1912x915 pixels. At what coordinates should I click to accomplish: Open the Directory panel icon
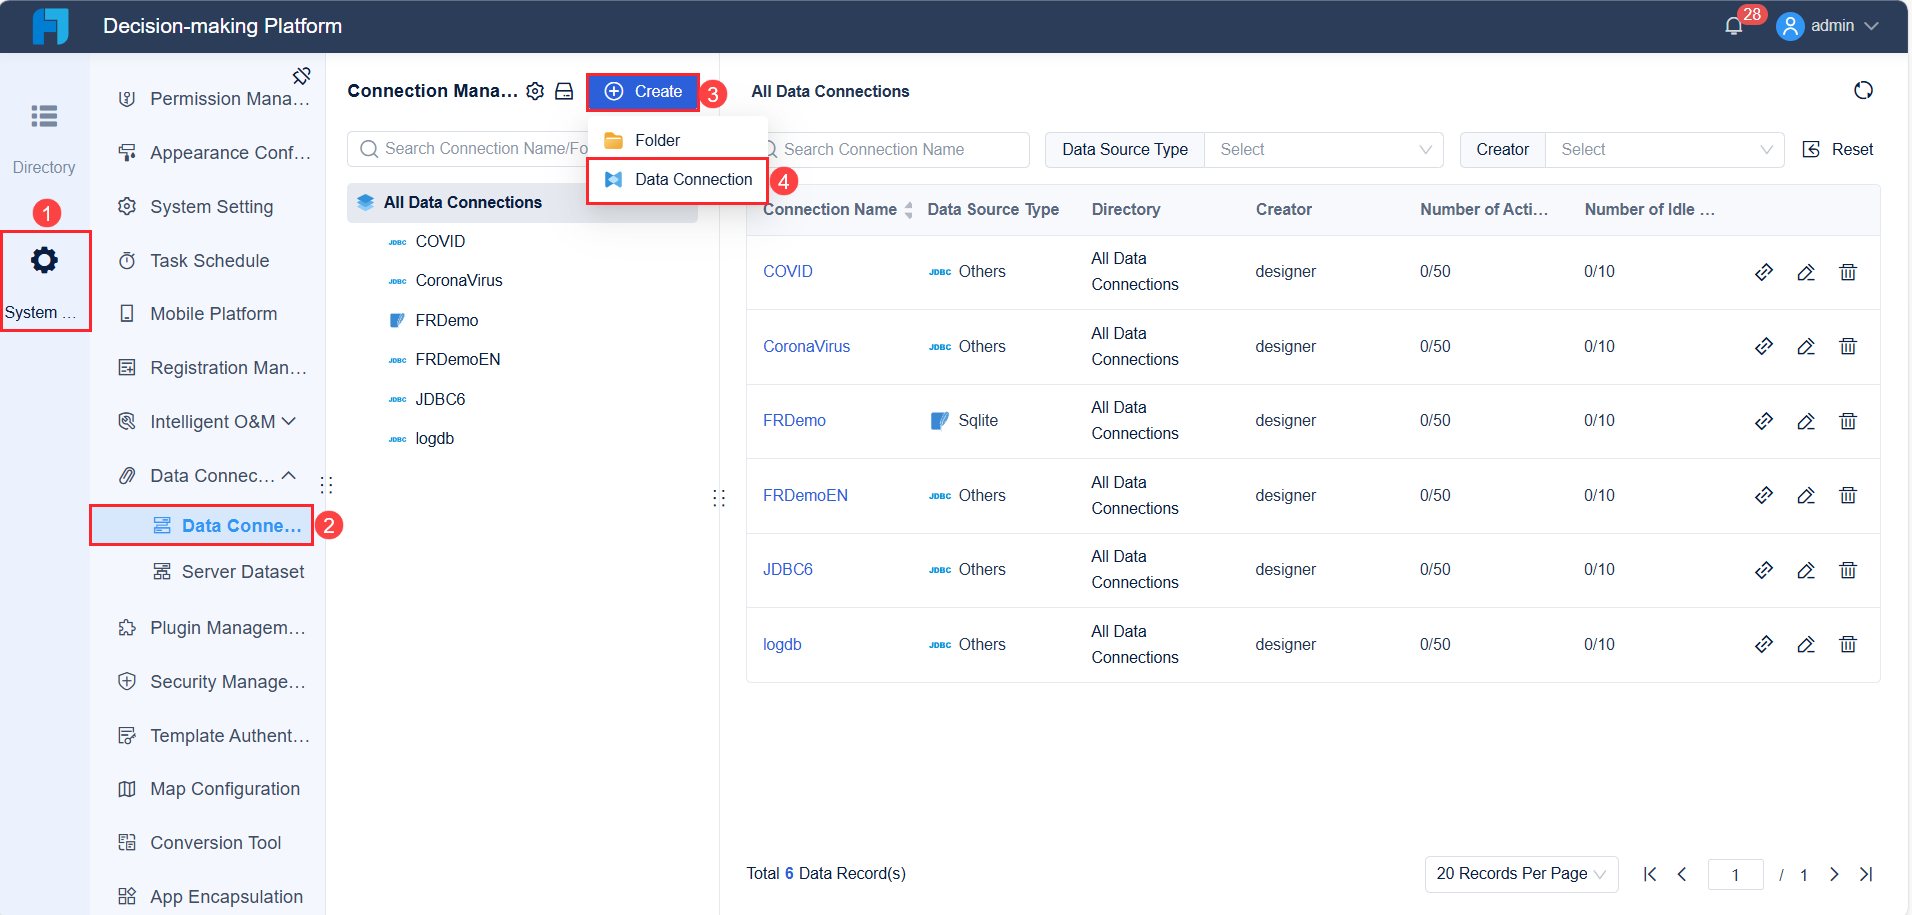point(44,116)
